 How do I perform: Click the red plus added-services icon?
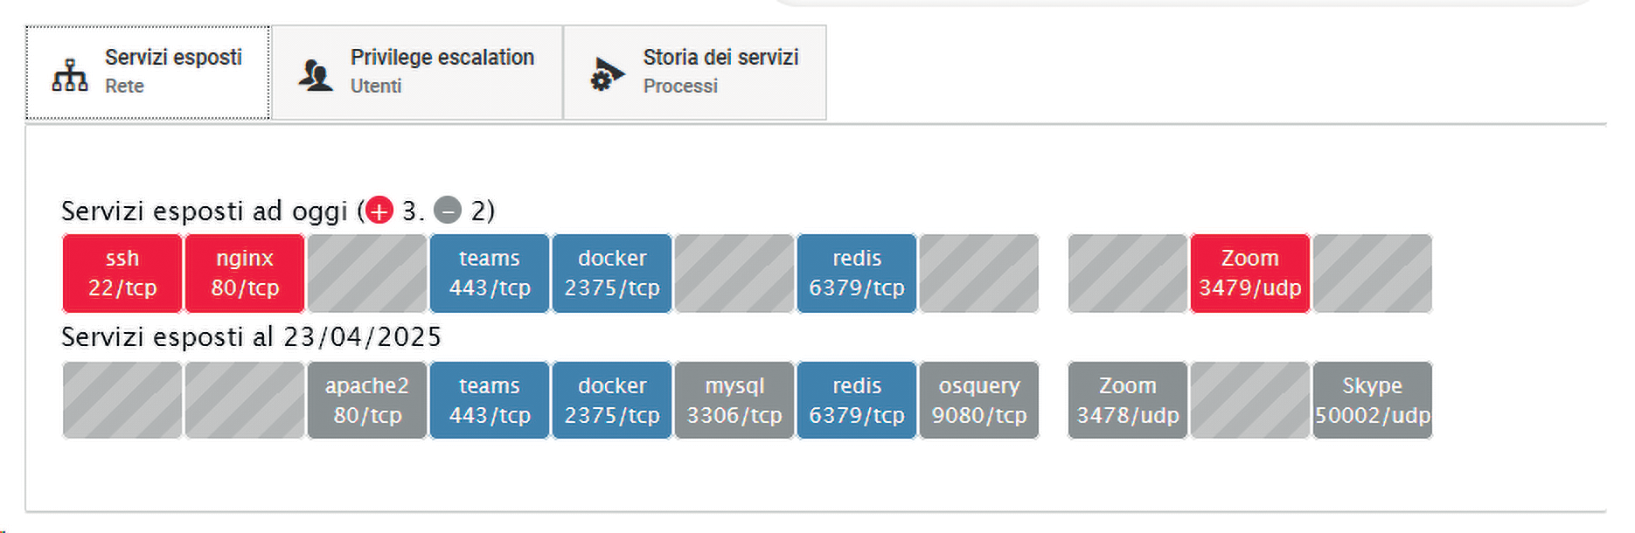380,211
